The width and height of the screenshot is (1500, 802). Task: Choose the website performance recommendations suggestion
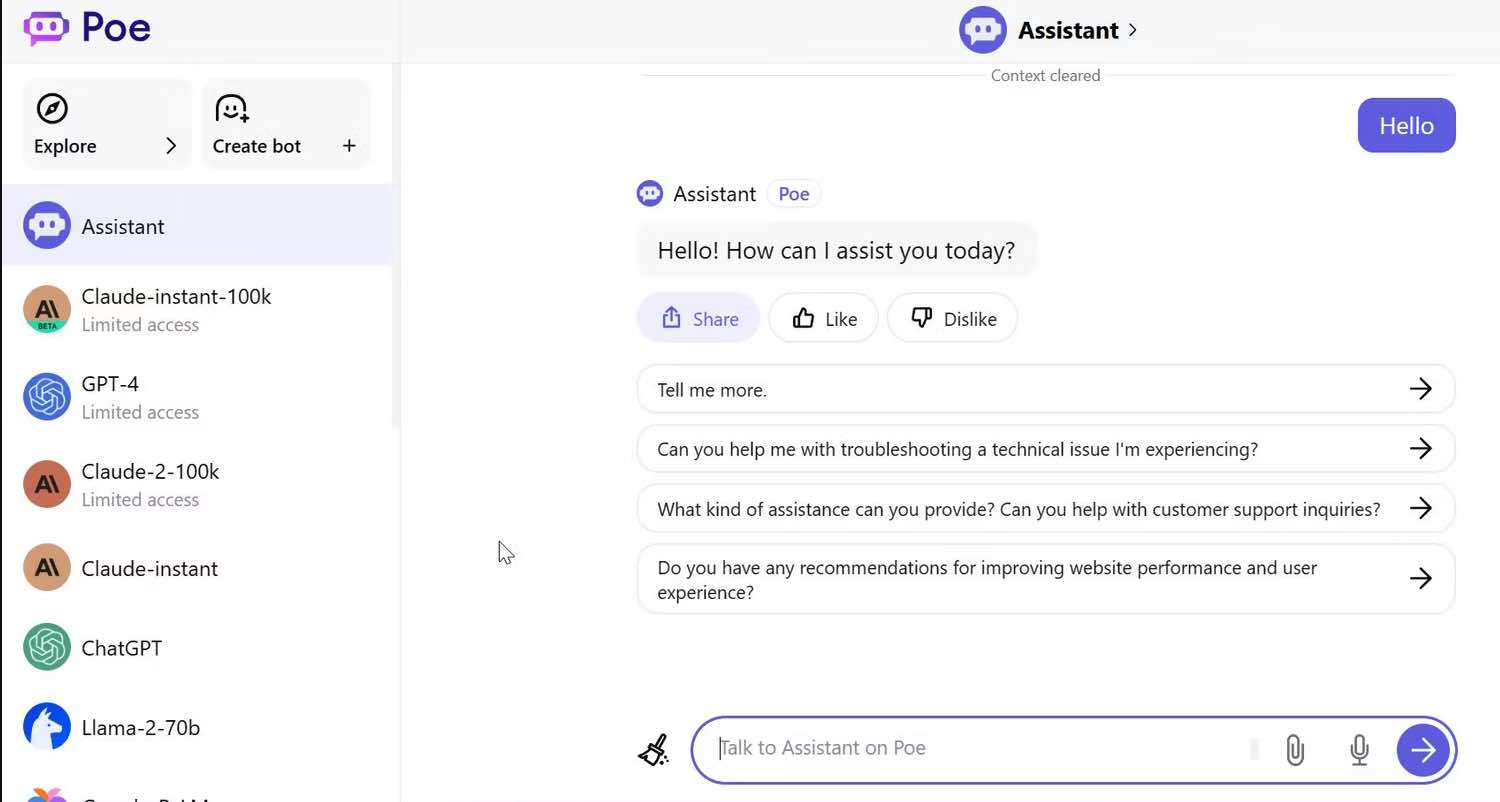point(1046,579)
